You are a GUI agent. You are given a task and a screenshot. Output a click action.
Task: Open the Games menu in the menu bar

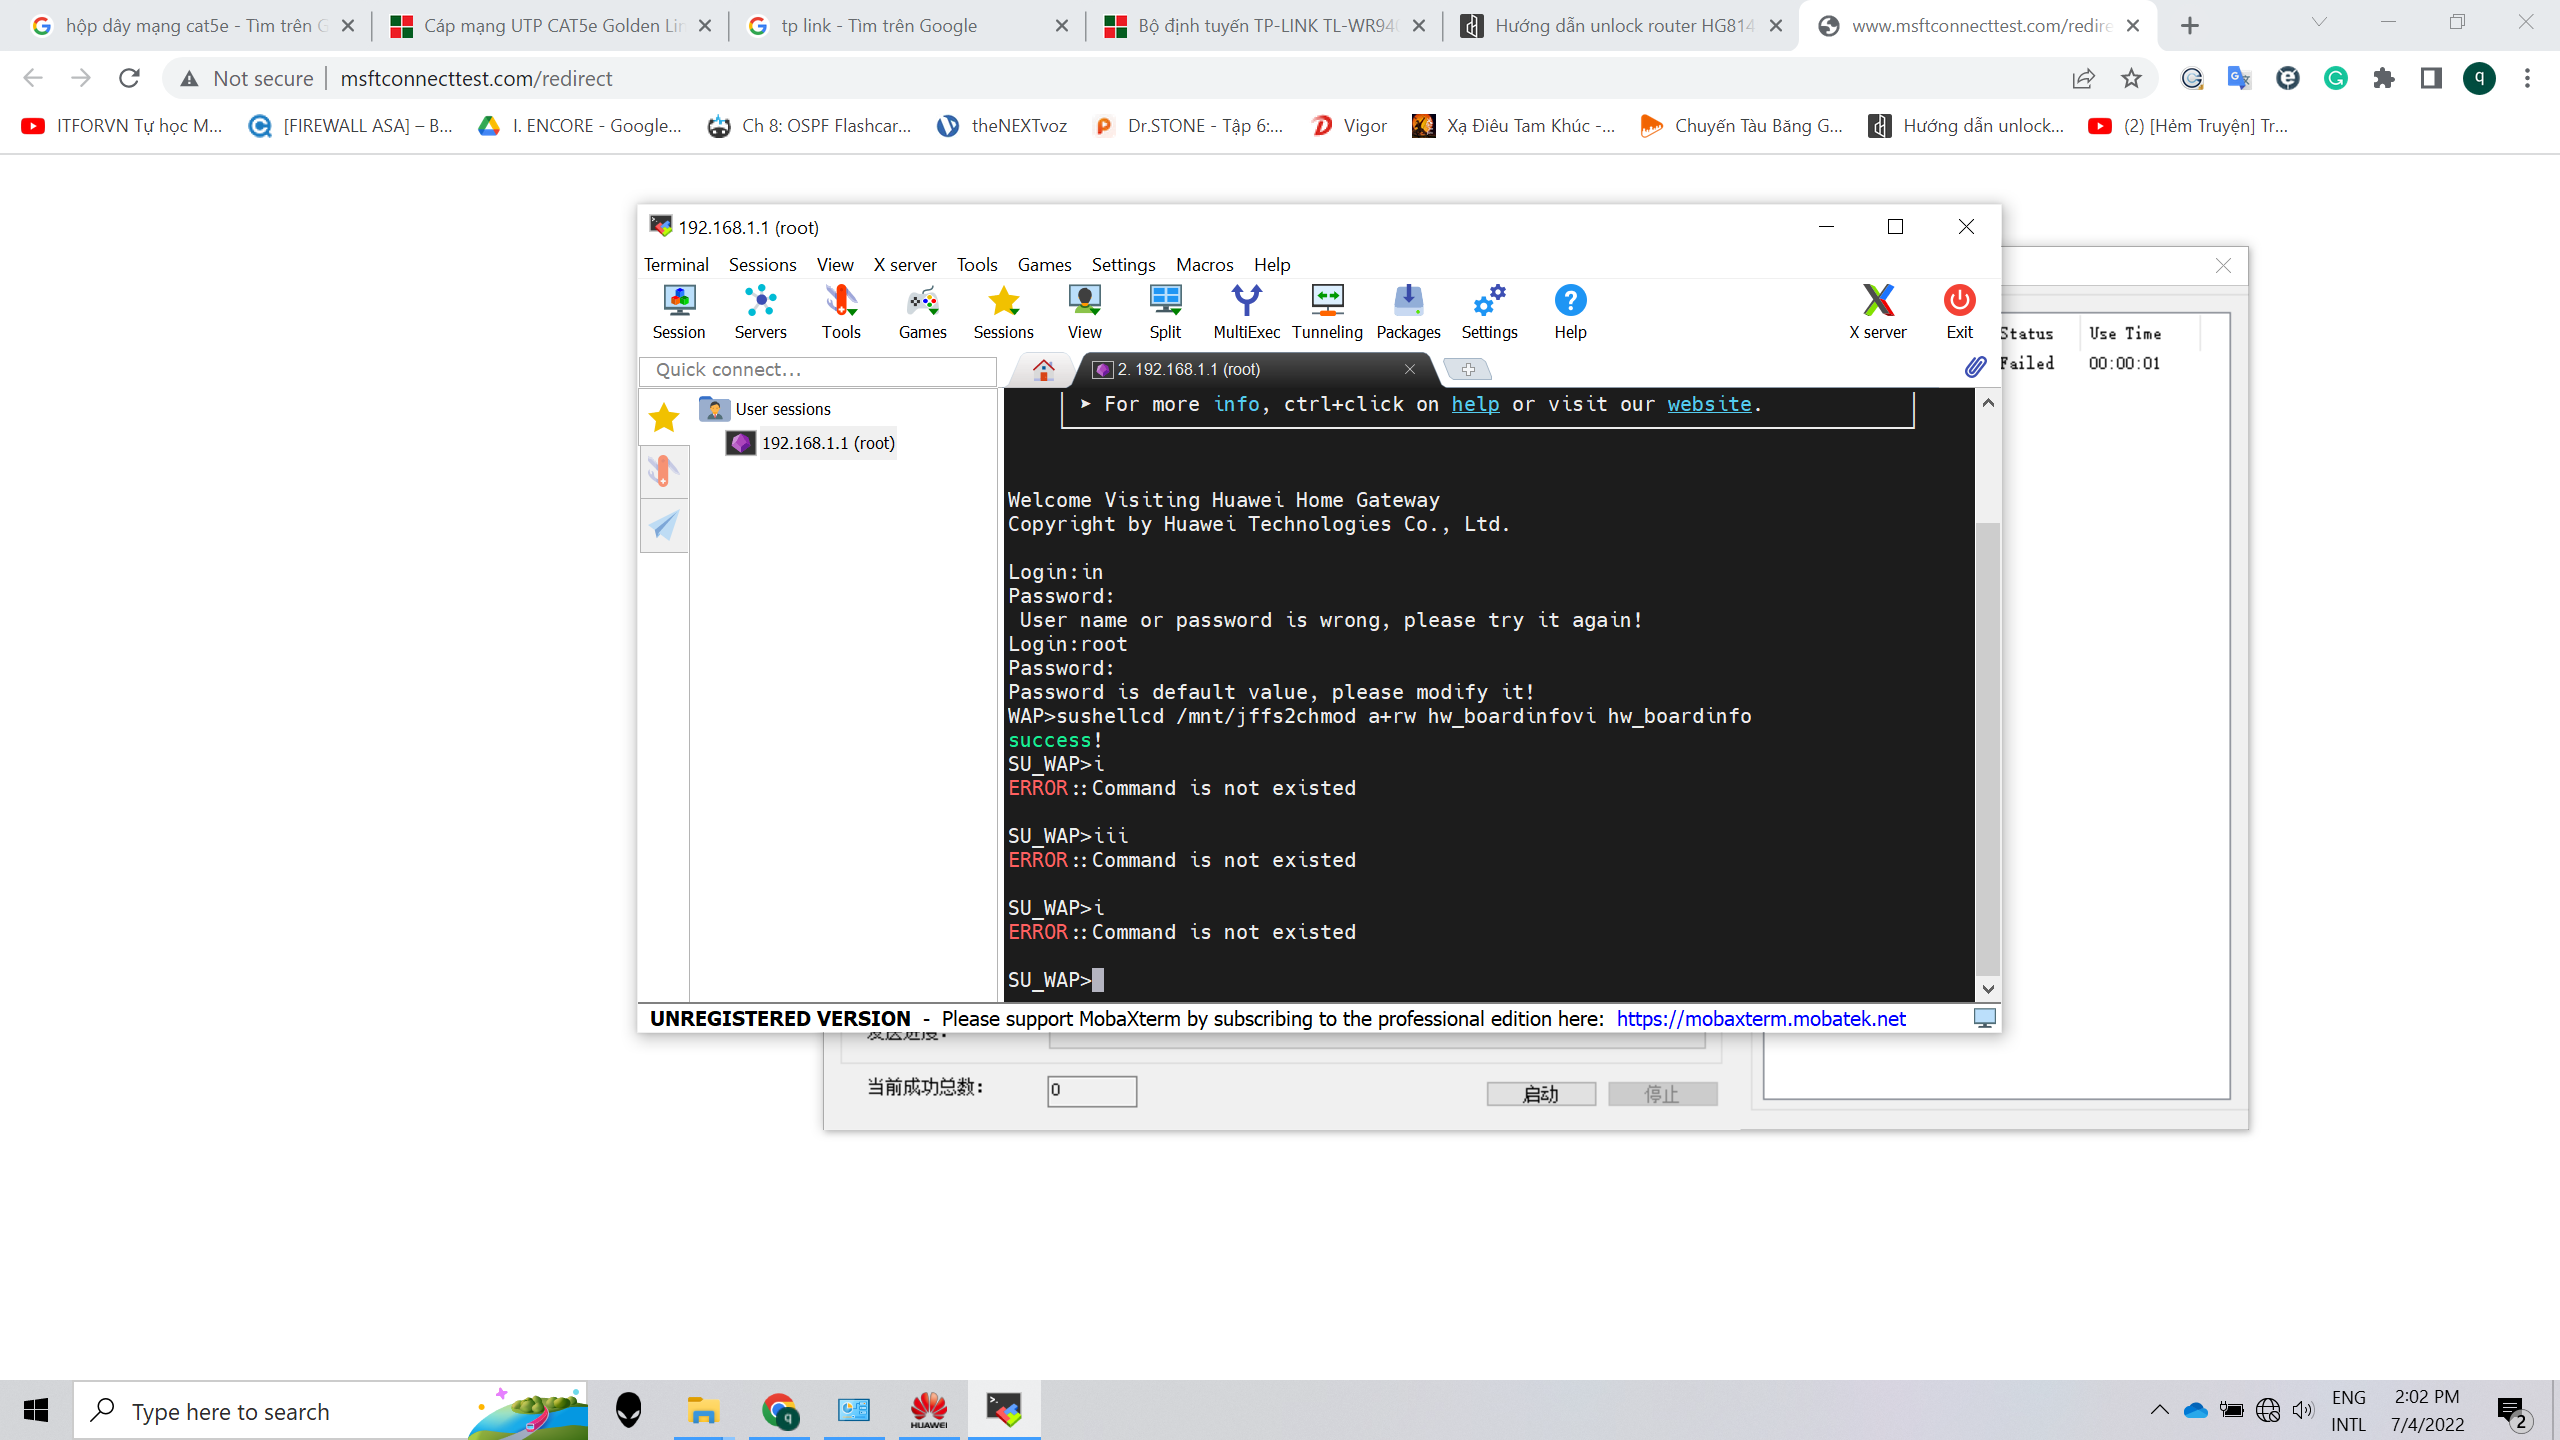[1044, 264]
